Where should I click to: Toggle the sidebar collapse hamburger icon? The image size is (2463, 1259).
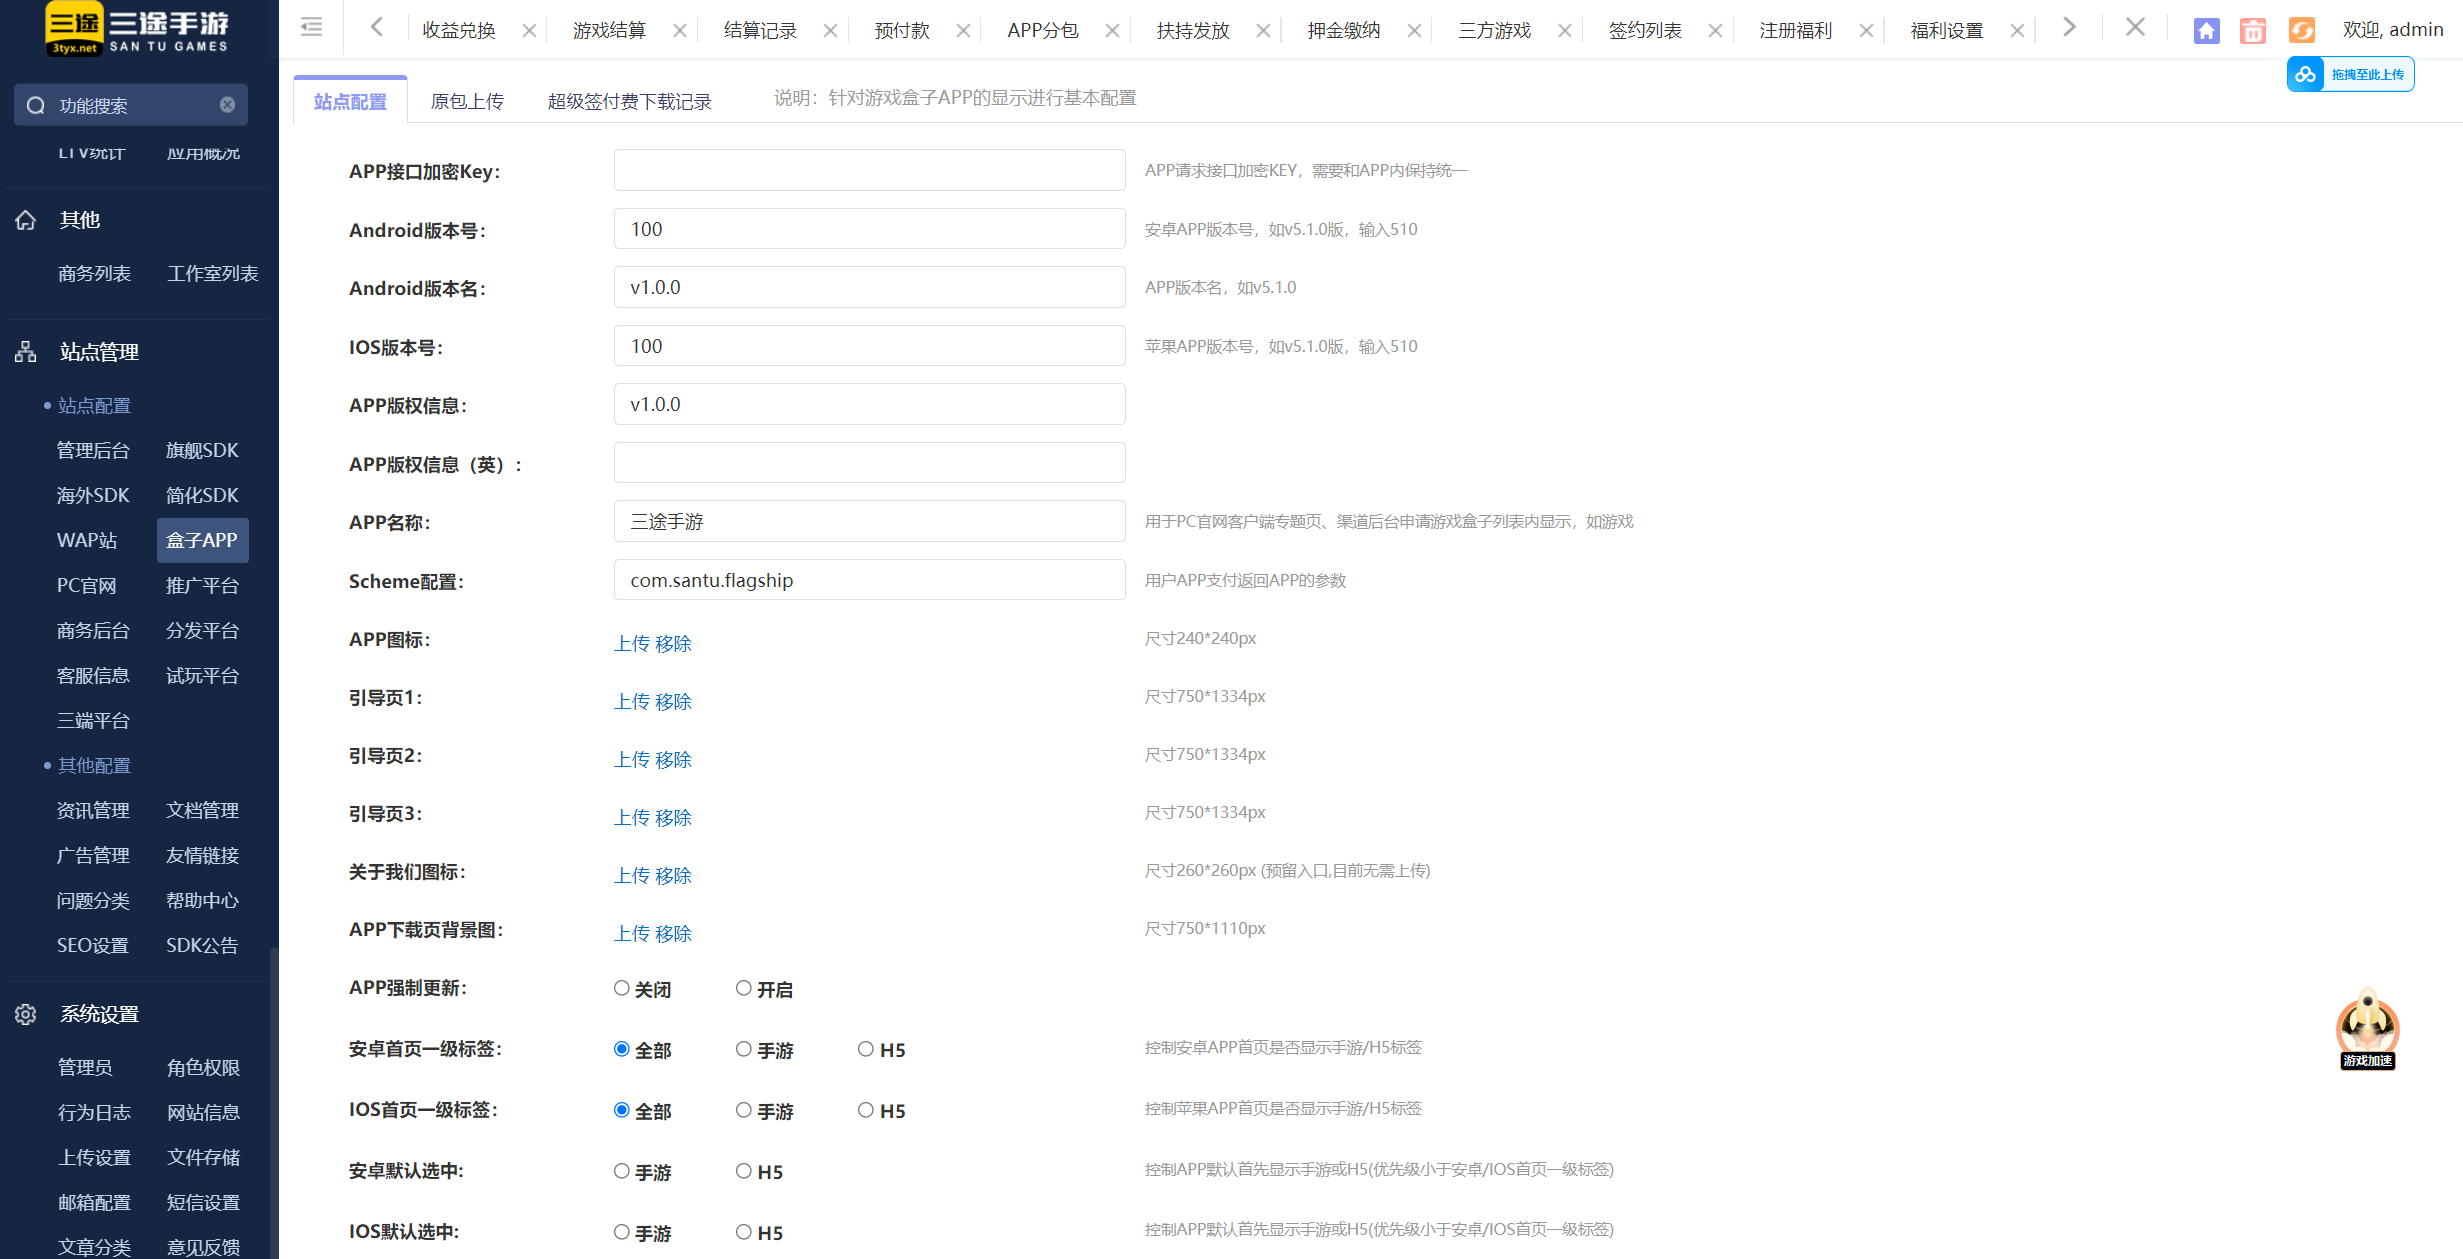312,28
